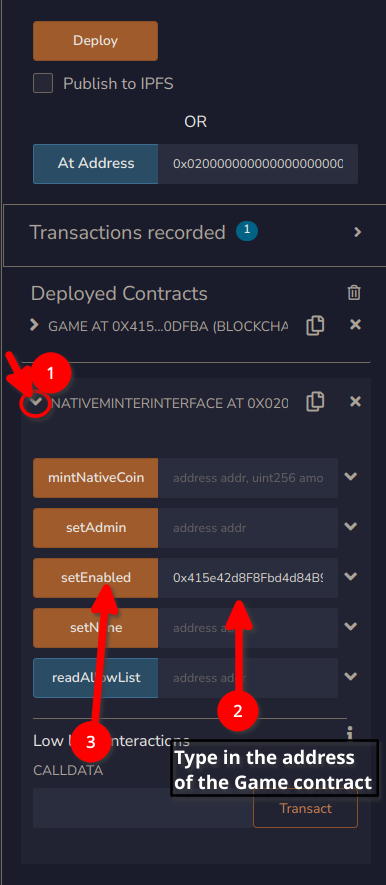386x885 pixels.
Task: Focus the setAdmin address input field
Action: pyautogui.click(x=248, y=528)
